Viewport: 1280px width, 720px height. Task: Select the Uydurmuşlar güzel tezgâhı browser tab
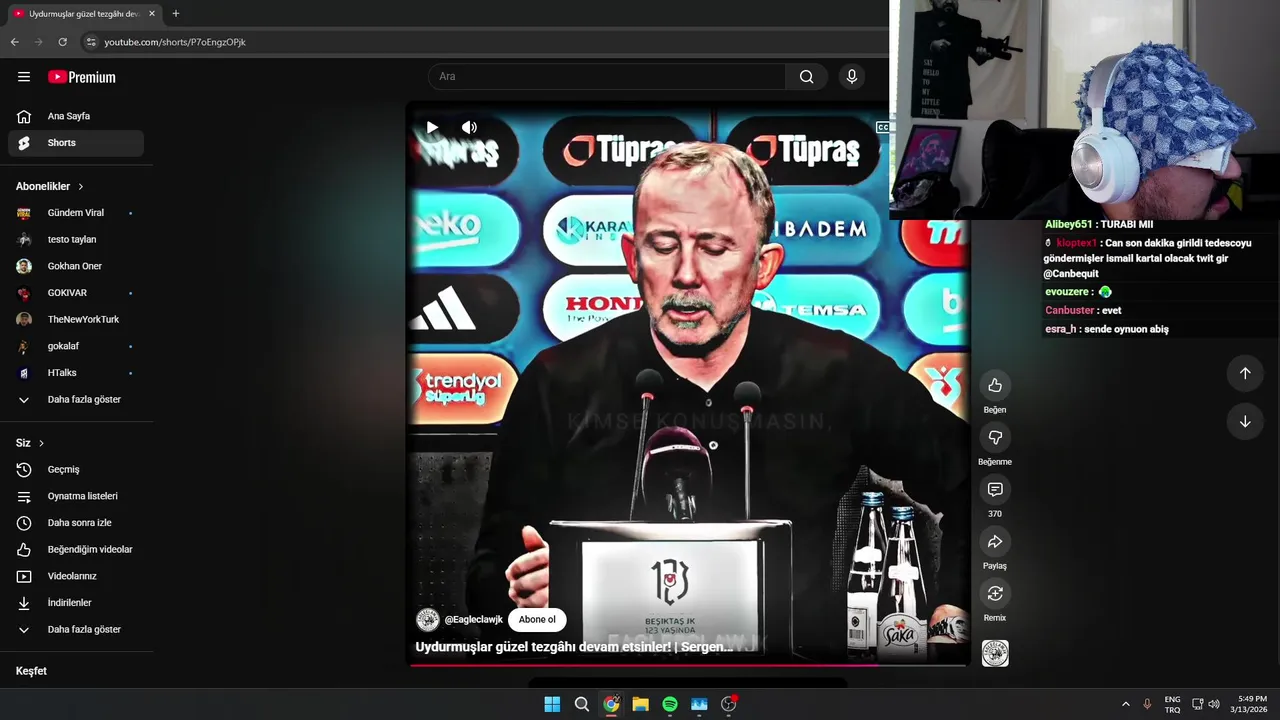click(x=83, y=14)
